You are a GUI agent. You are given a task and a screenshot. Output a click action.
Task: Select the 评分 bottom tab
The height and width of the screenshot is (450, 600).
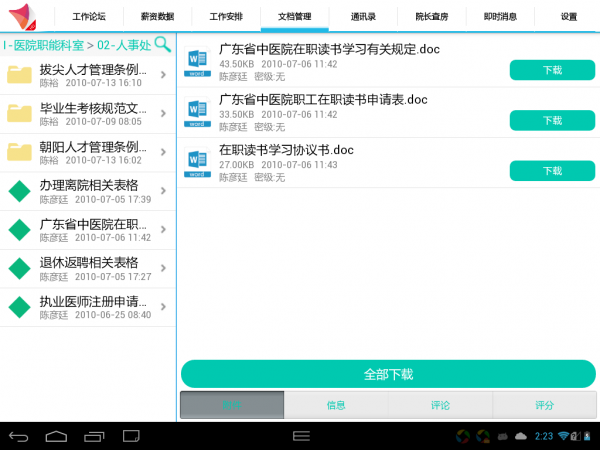pyautogui.click(x=544, y=405)
